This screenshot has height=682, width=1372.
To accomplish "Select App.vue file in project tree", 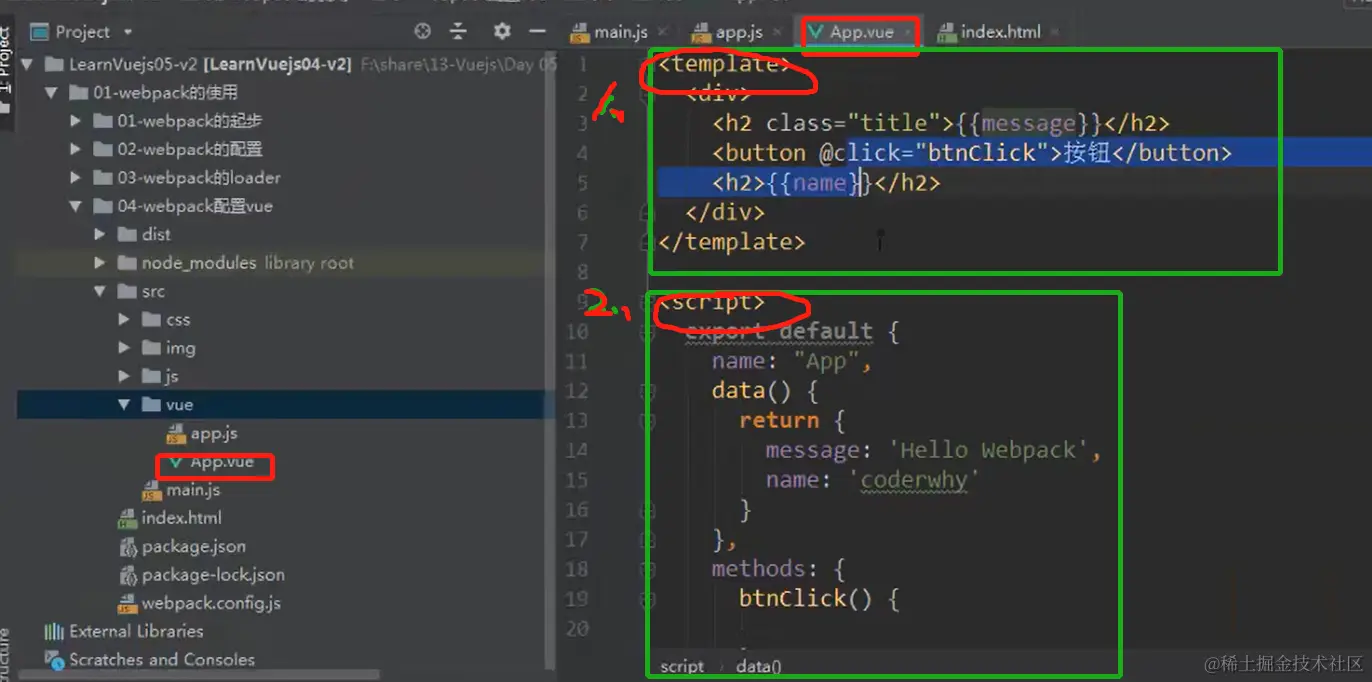I will pos(222,462).
